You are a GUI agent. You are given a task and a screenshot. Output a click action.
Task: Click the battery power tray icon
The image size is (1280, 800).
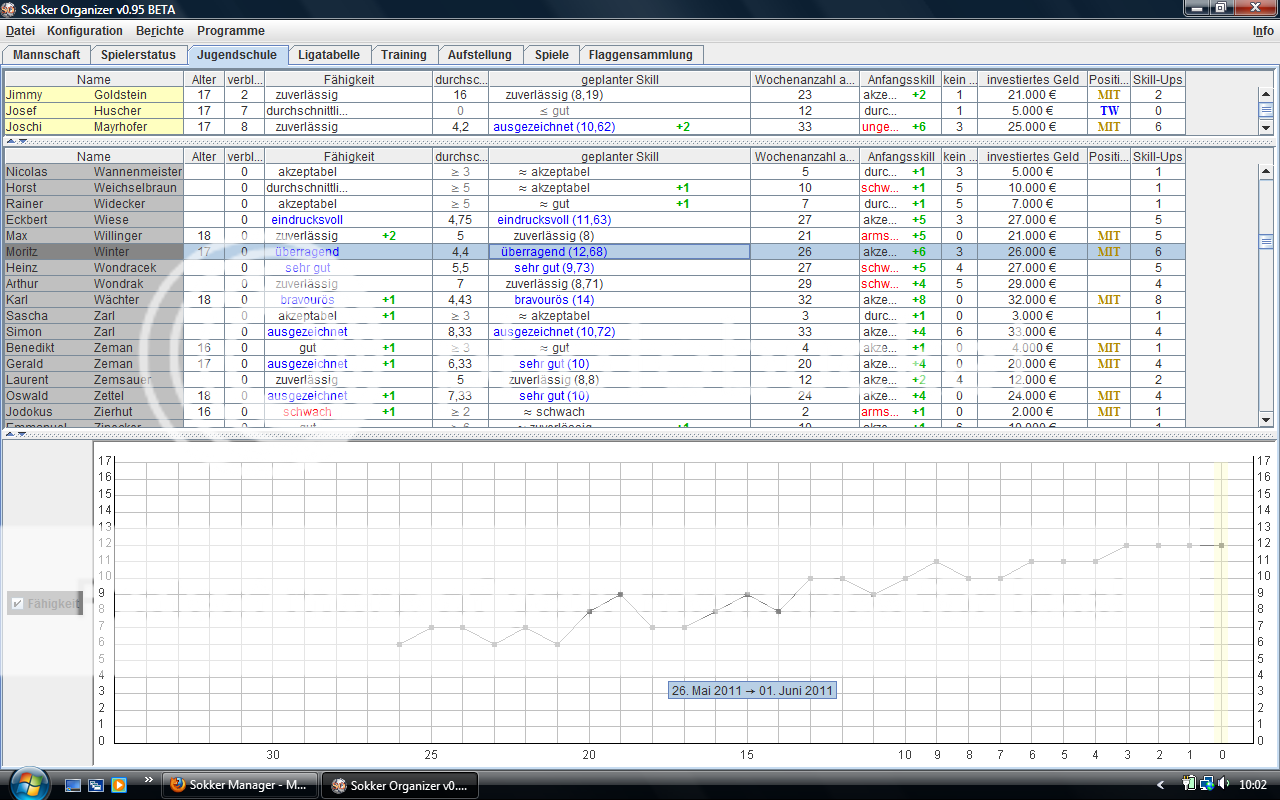[1189, 784]
